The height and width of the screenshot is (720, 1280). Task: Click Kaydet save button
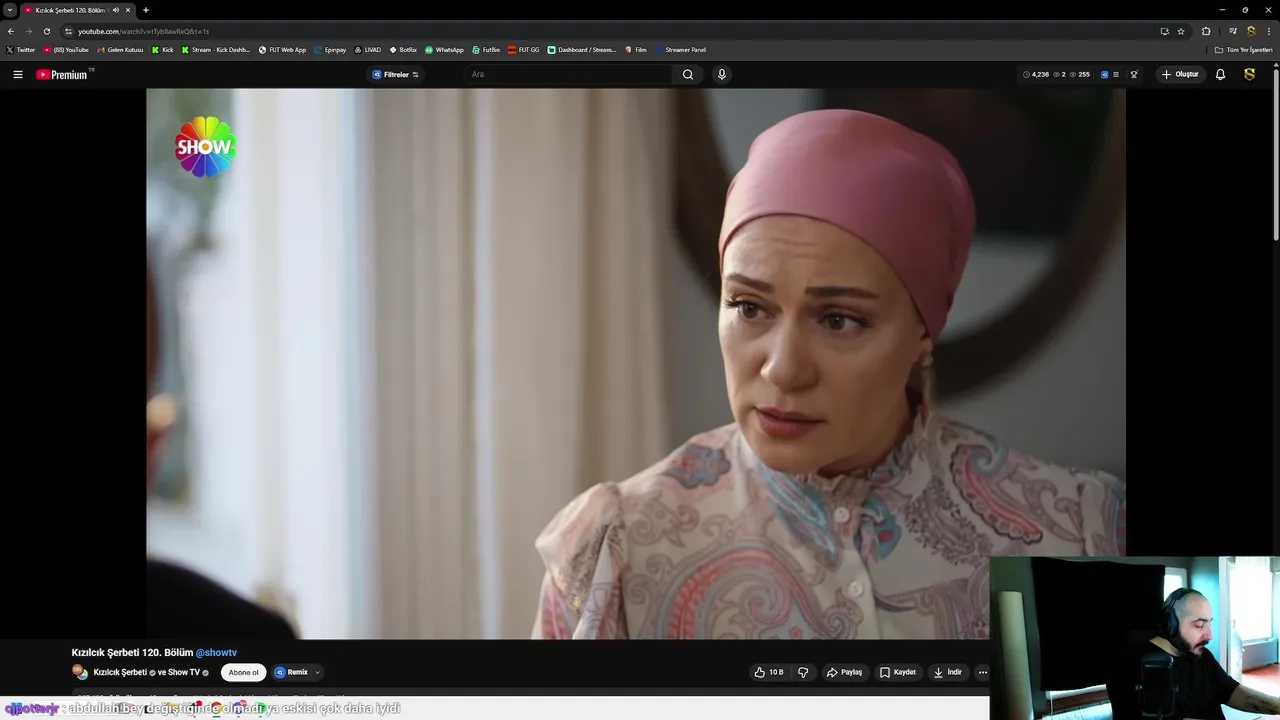pyautogui.click(x=898, y=672)
